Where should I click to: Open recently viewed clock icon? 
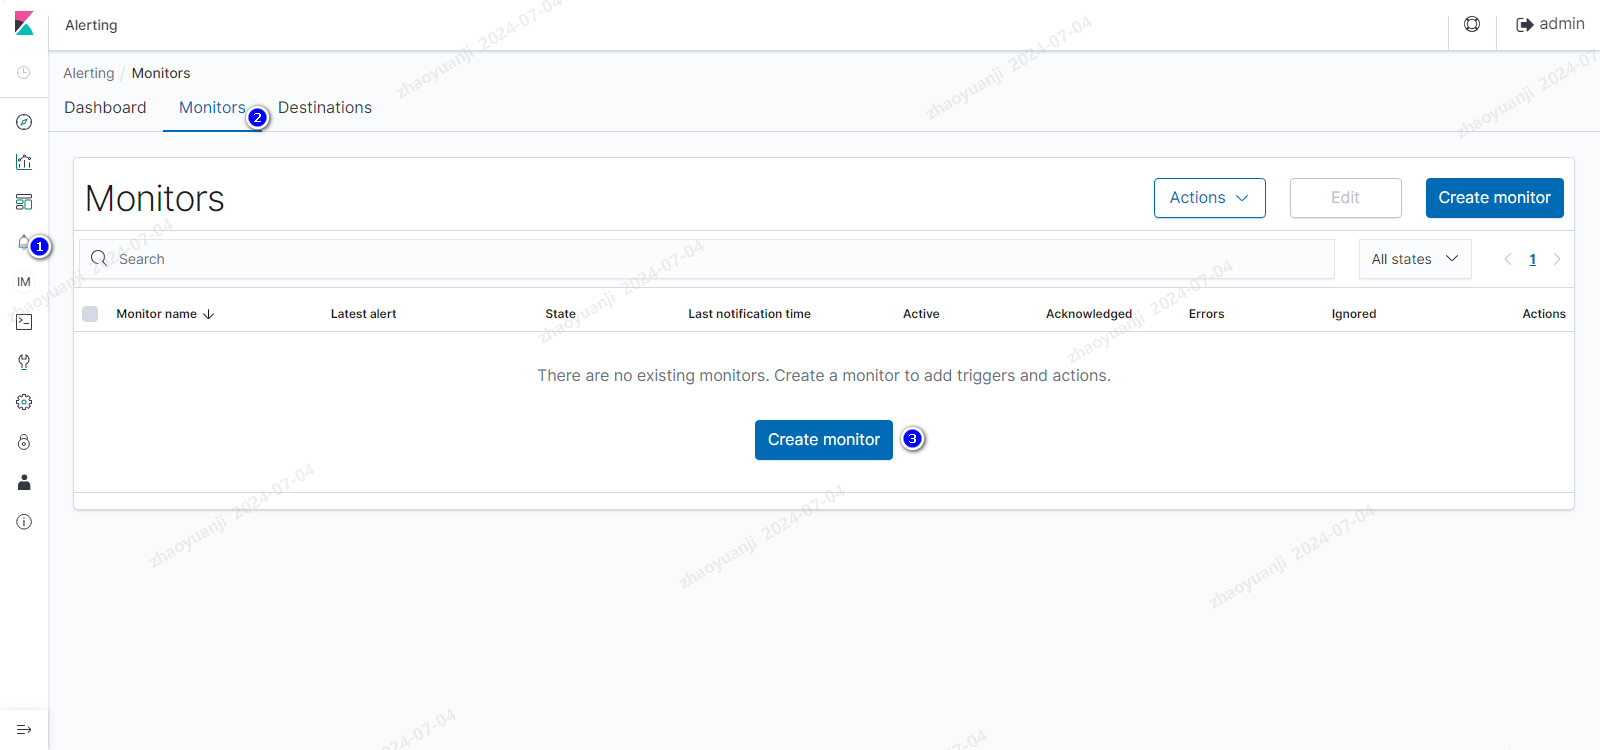(24, 73)
